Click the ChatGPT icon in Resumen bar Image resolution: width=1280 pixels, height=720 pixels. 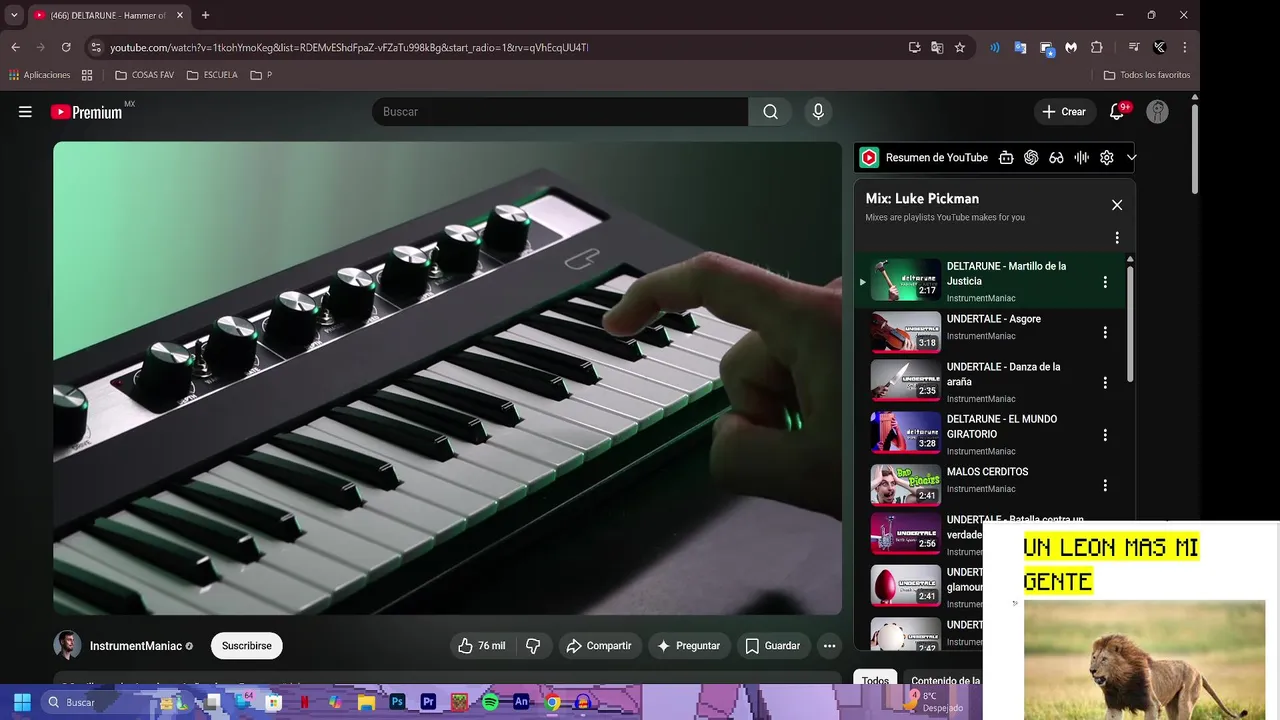(1031, 157)
